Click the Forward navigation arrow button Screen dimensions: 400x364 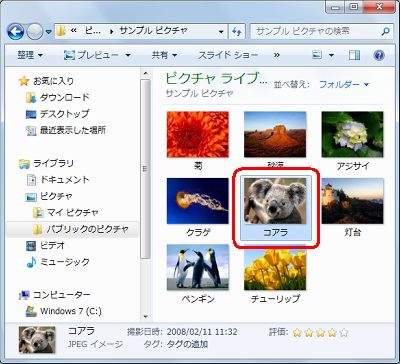click(34, 32)
